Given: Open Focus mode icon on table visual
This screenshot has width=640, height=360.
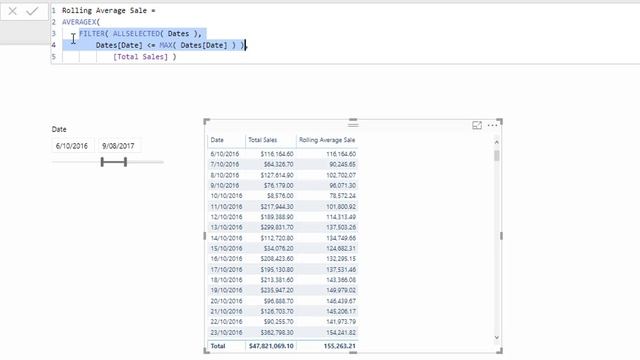Looking at the screenshot, I should coord(477,125).
